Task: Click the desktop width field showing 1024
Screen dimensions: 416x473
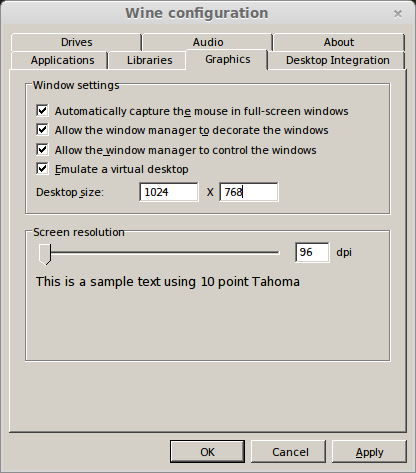Action: point(169,192)
